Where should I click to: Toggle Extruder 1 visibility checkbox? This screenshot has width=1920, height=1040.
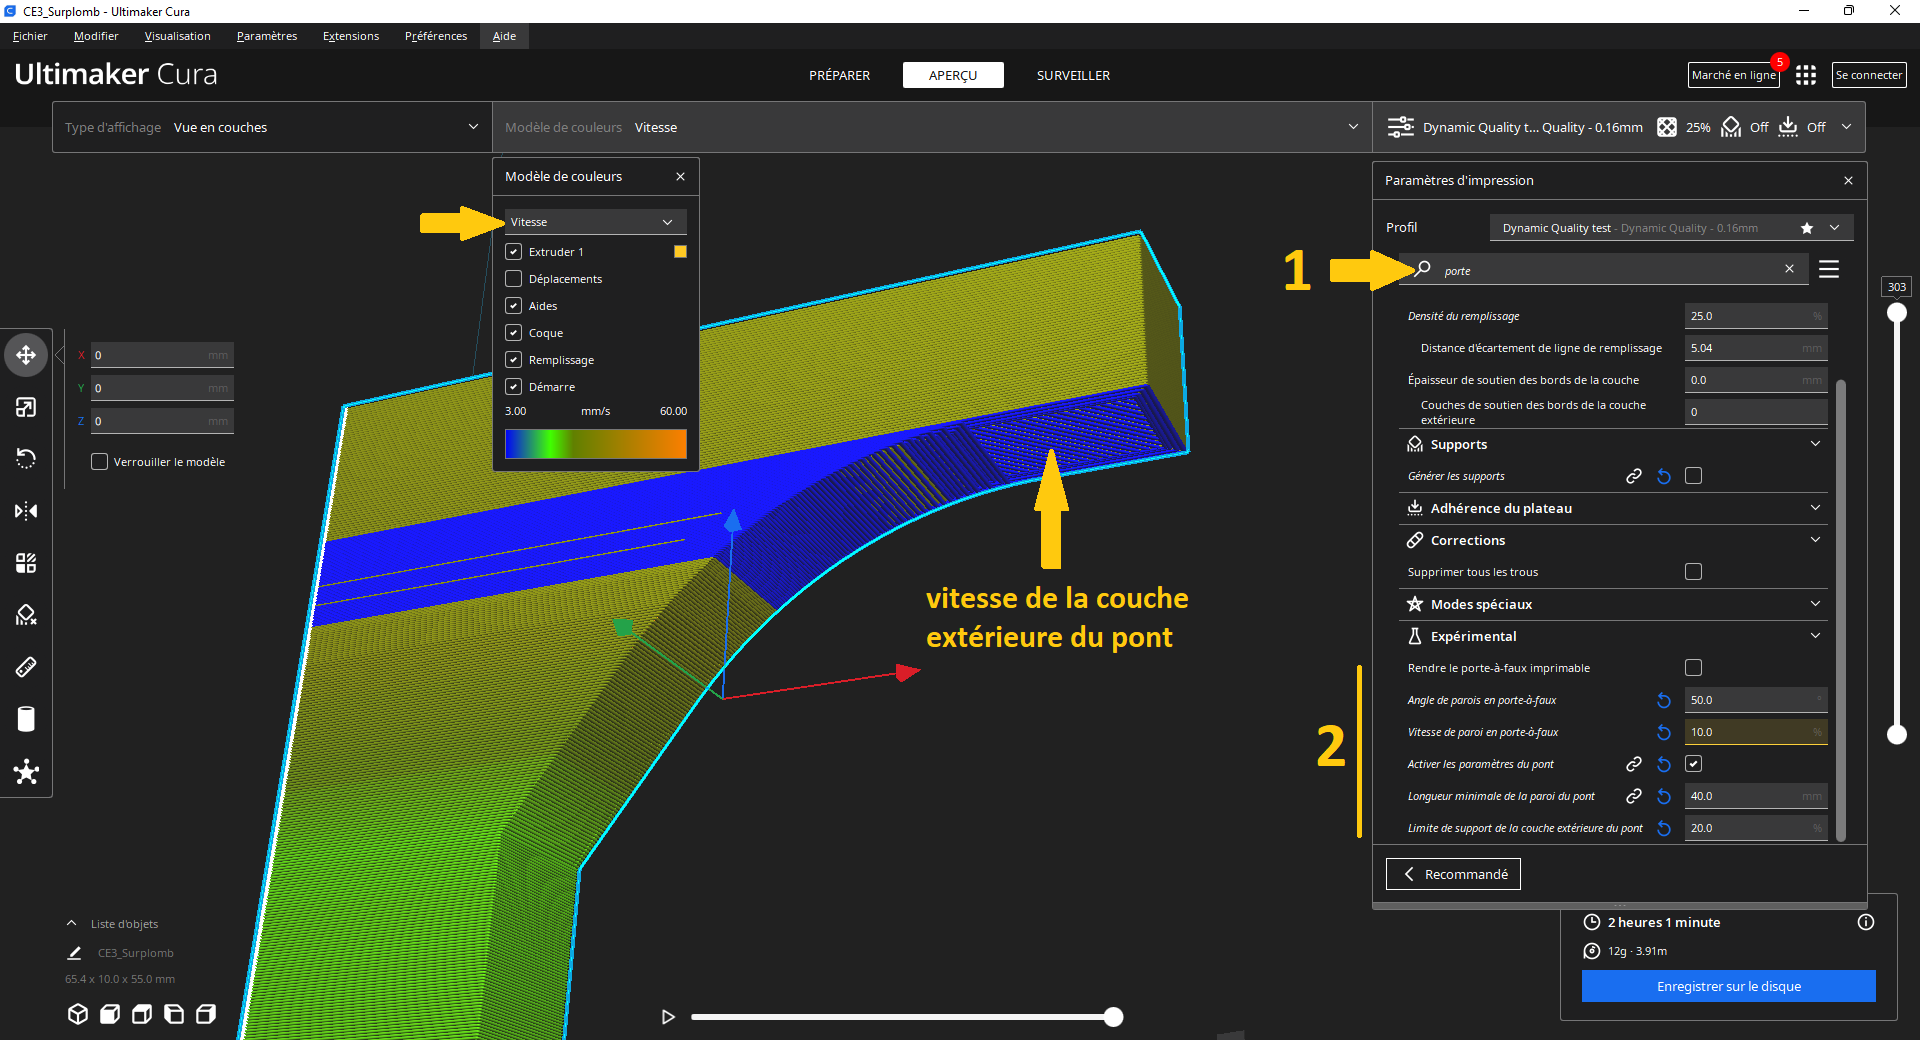514,252
